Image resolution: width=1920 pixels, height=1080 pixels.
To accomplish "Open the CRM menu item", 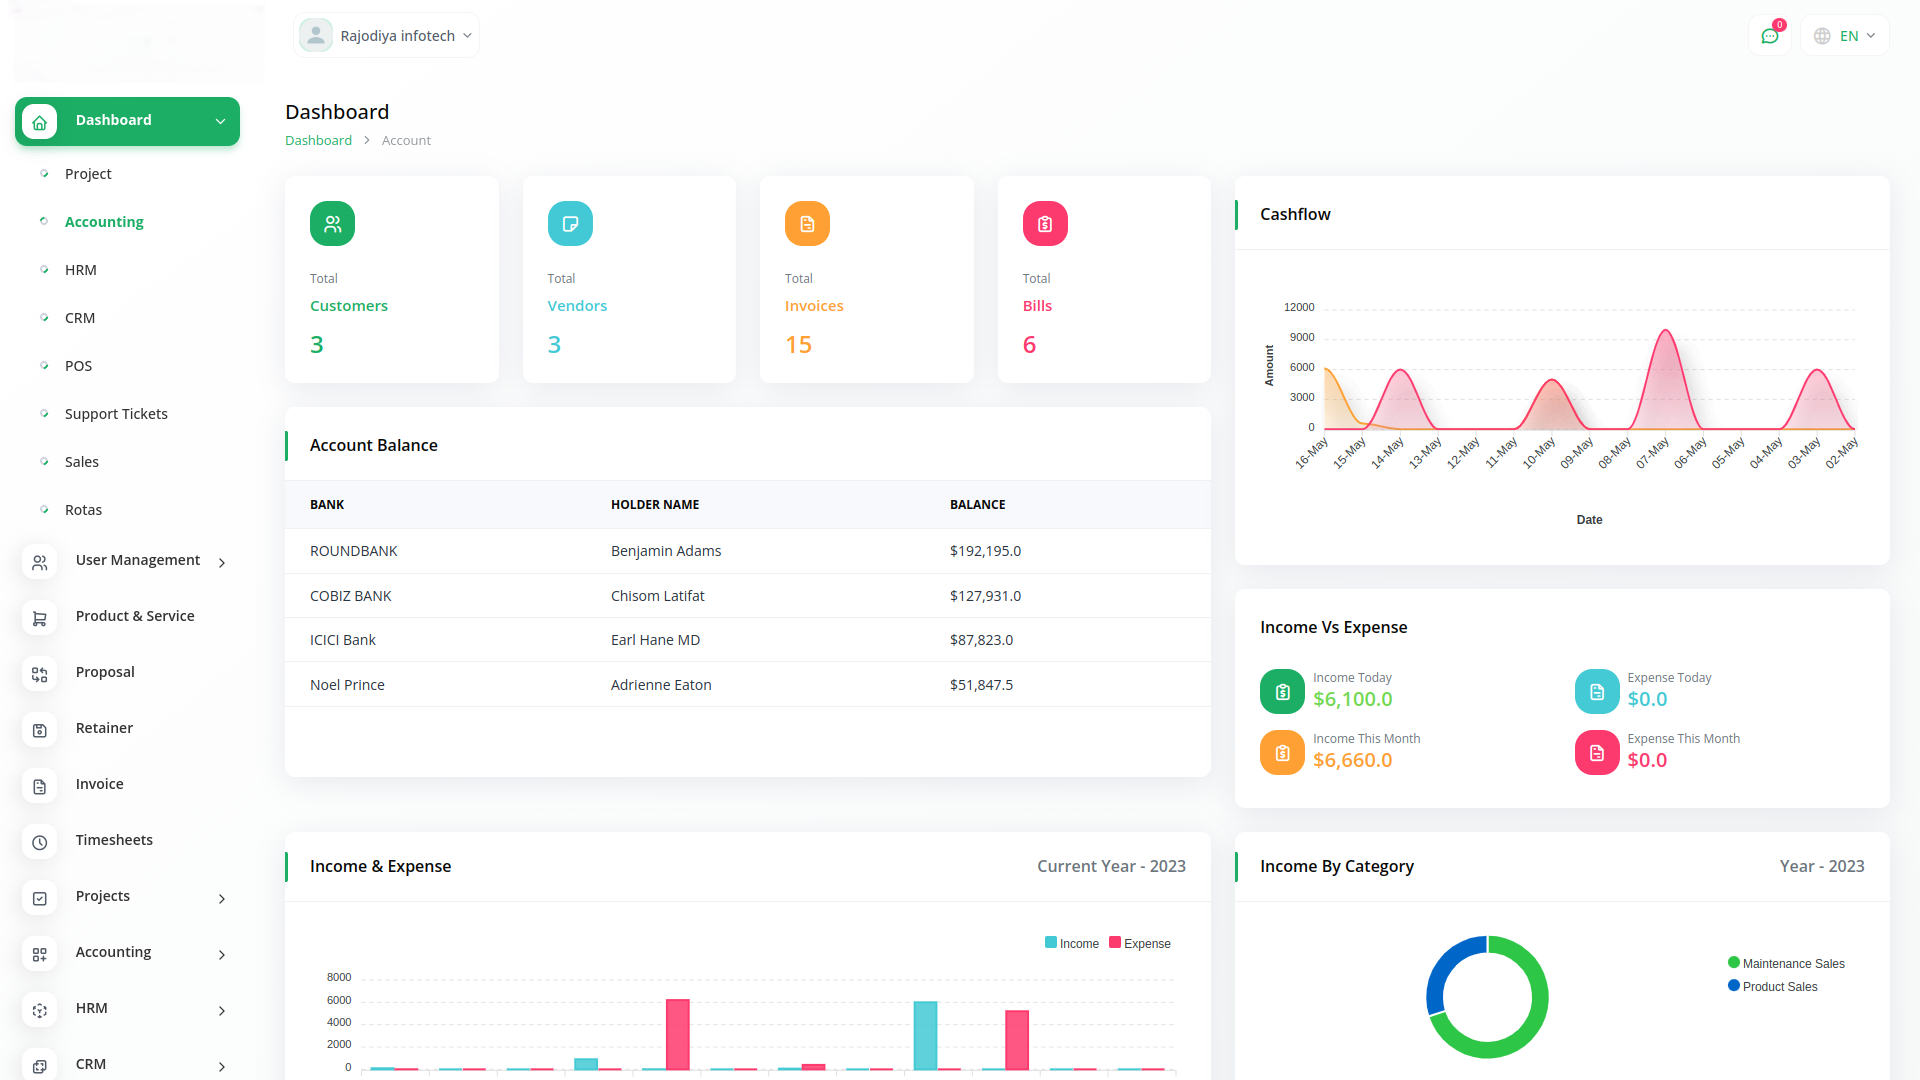I will 79,317.
